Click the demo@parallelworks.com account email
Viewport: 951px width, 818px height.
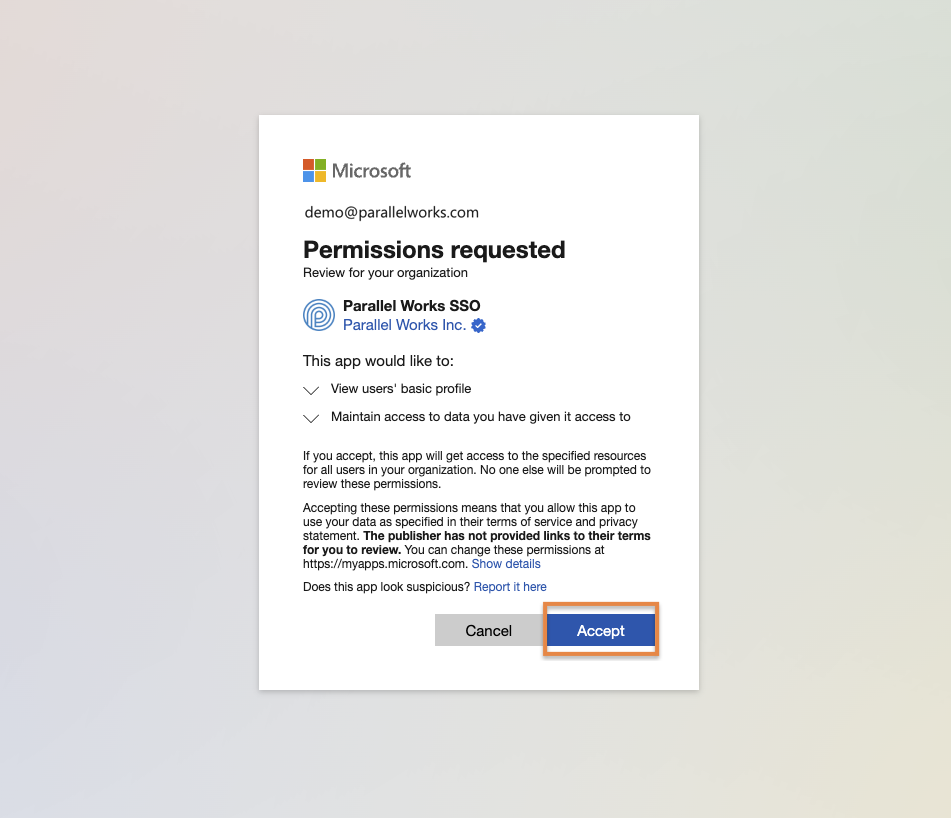tap(390, 212)
